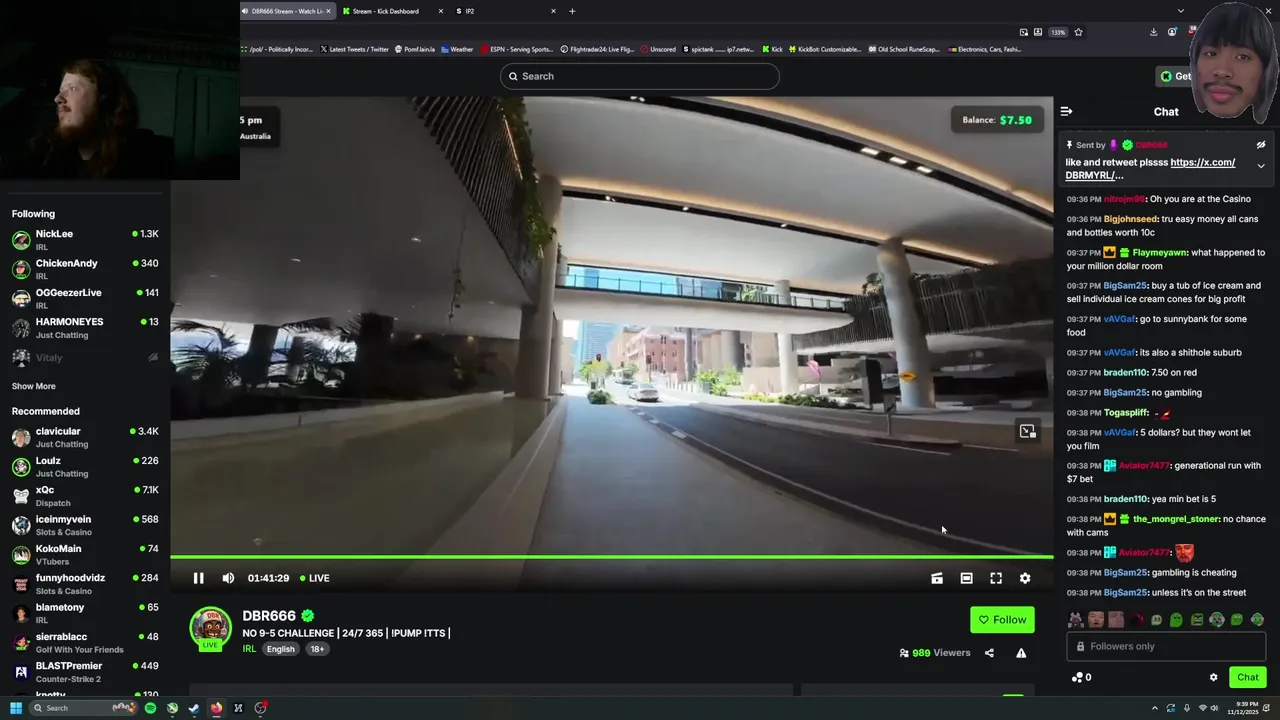
Task: Open Spotify from taskbar
Action: [150, 708]
